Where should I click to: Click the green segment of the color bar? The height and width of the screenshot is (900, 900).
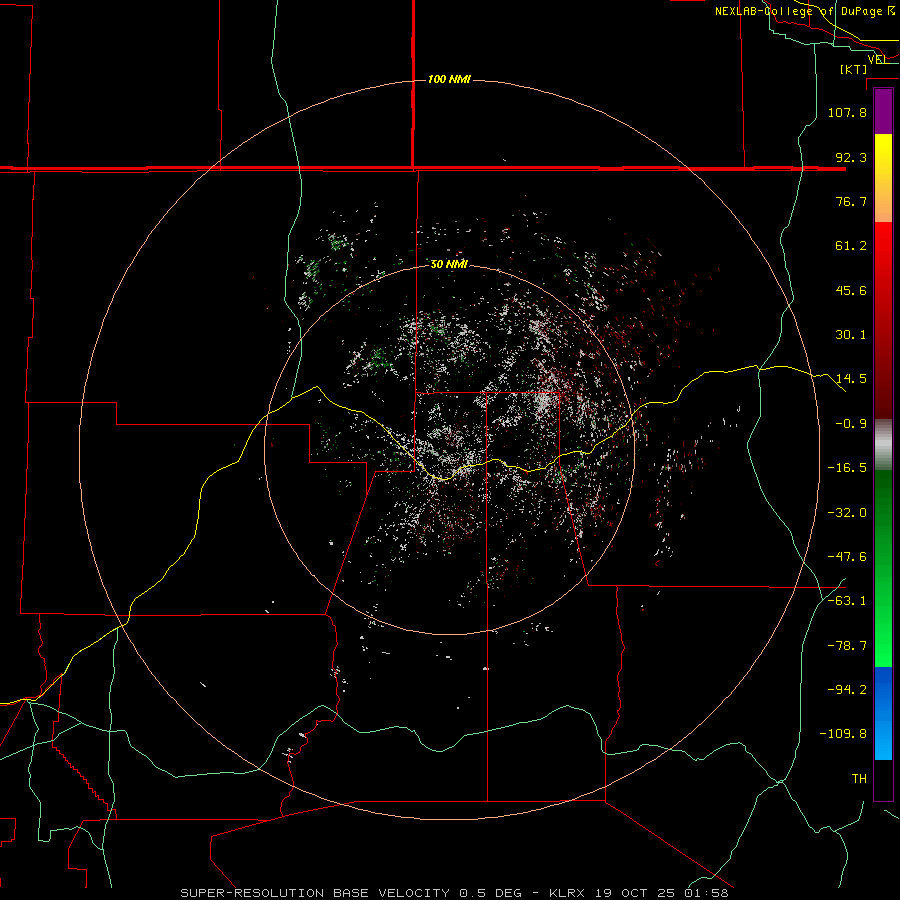pyautogui.click(x=883, y=568)
